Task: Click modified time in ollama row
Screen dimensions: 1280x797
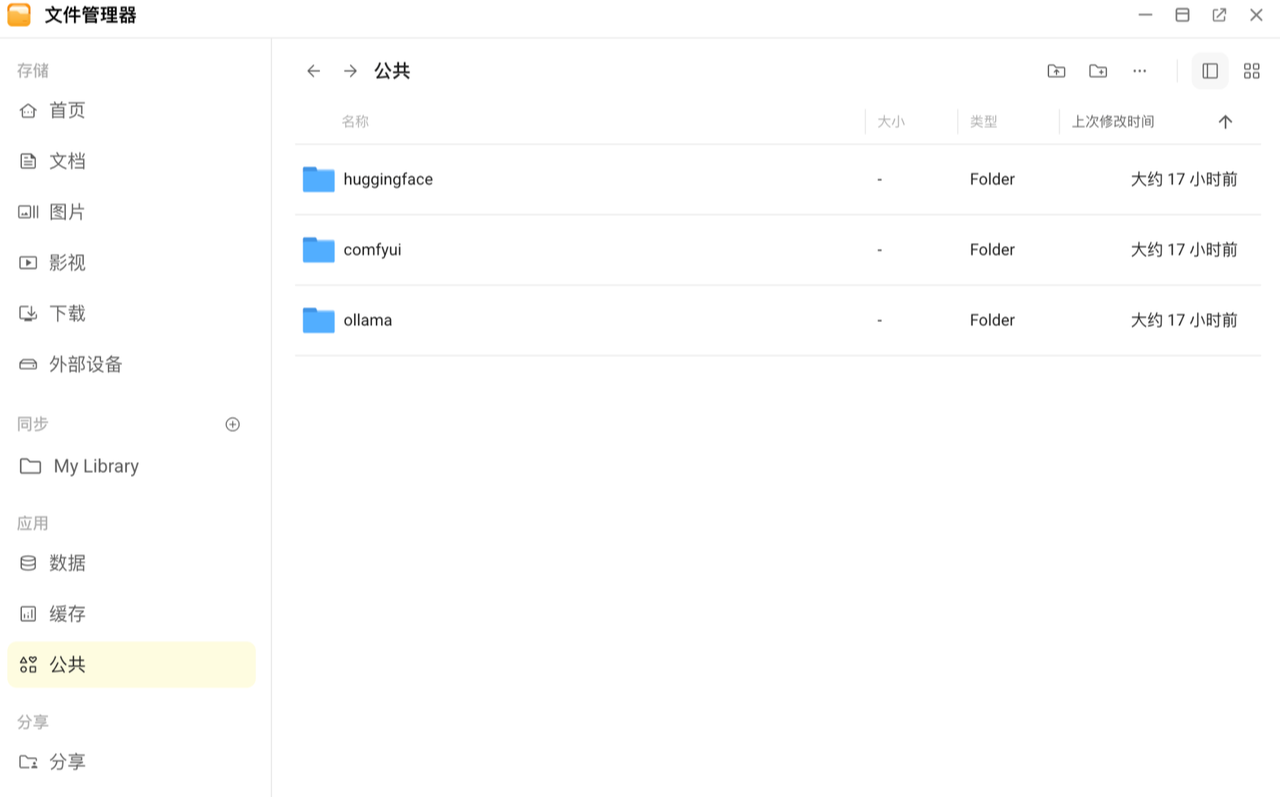Action: click(x=1184, y=320)
